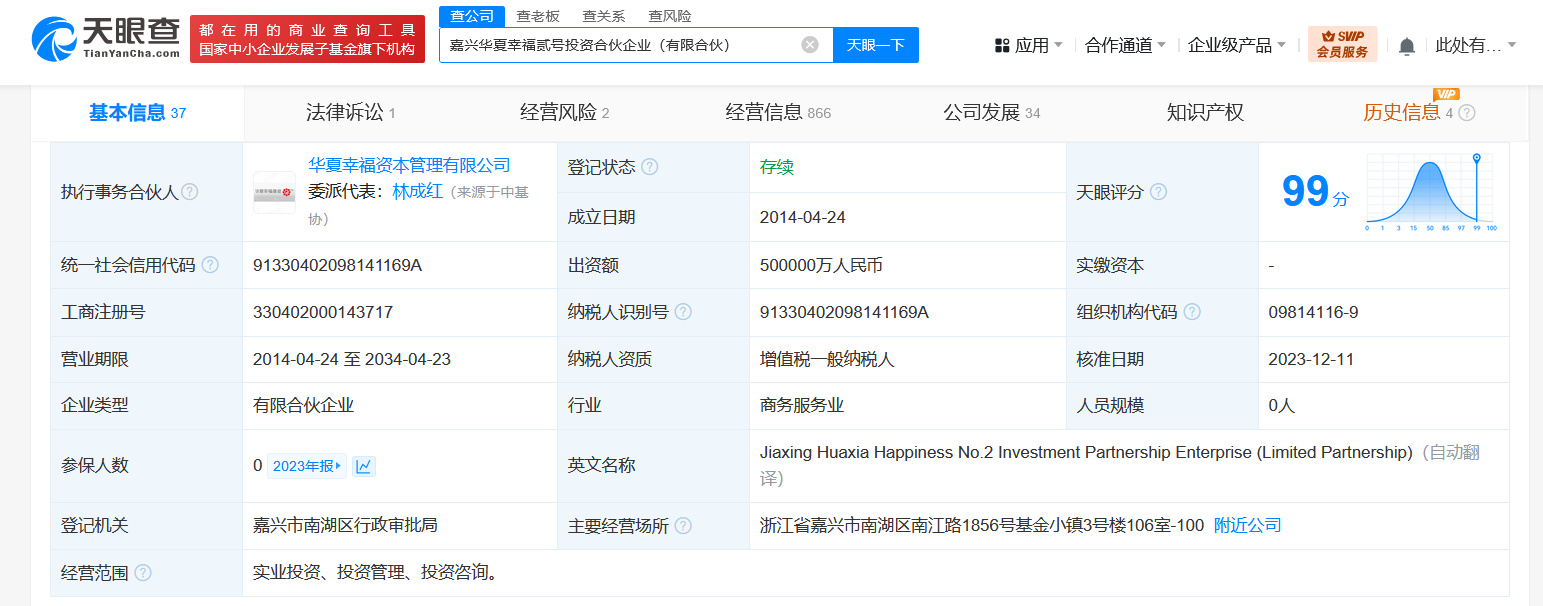Click the 天眼一下 search button

pyautogui.click(x=875, y=45)
